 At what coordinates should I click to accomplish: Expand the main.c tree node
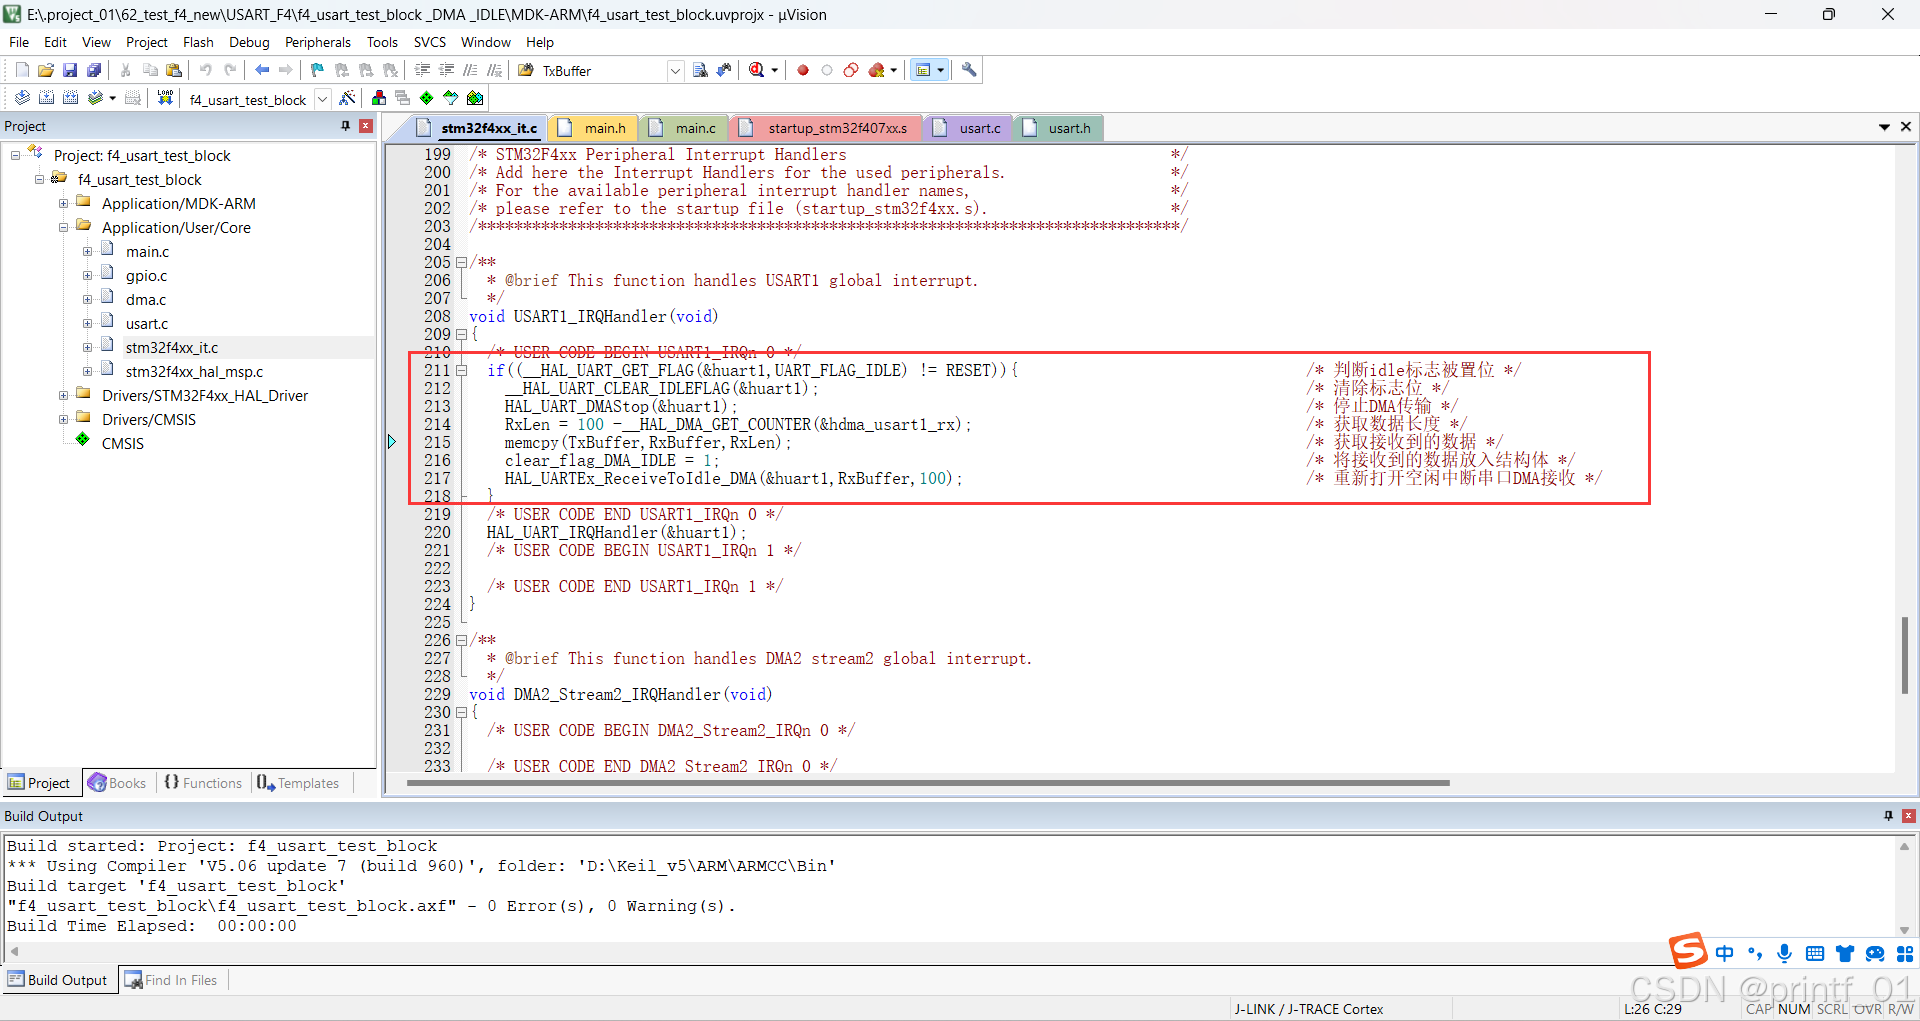click(87, 252)
